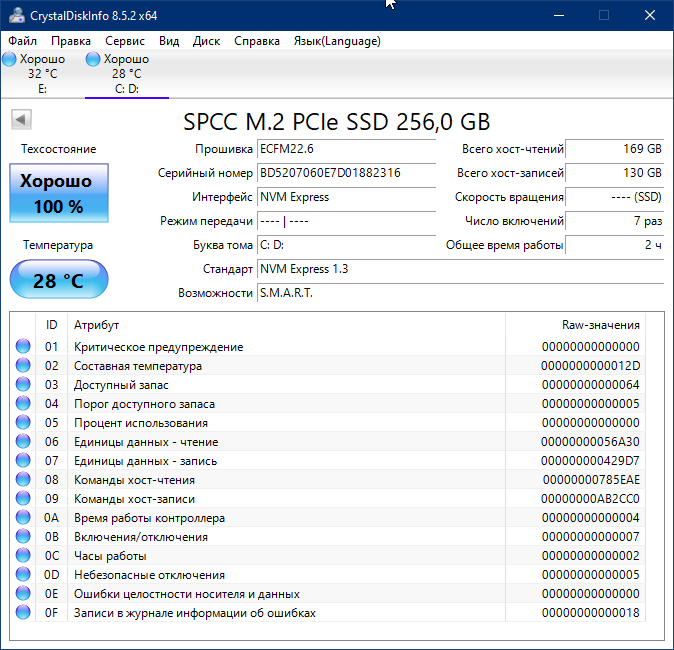Click status orb for attribute 0A

click(x=23, y=517)
